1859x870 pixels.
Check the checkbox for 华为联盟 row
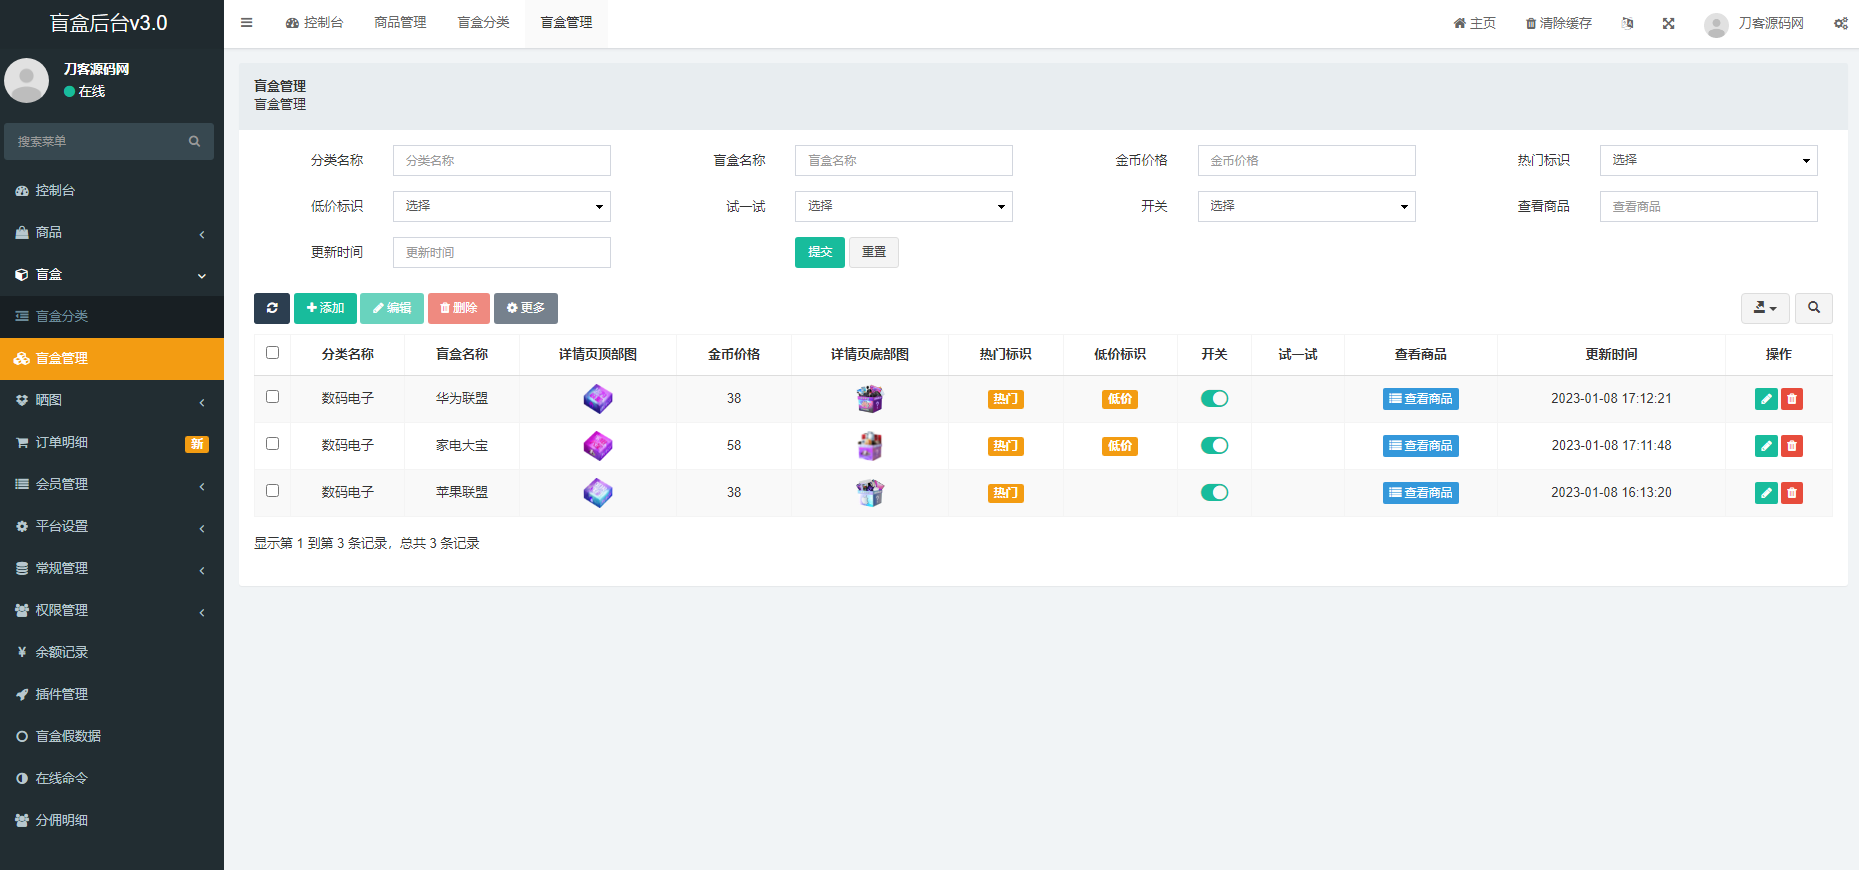tap(272, 397)
